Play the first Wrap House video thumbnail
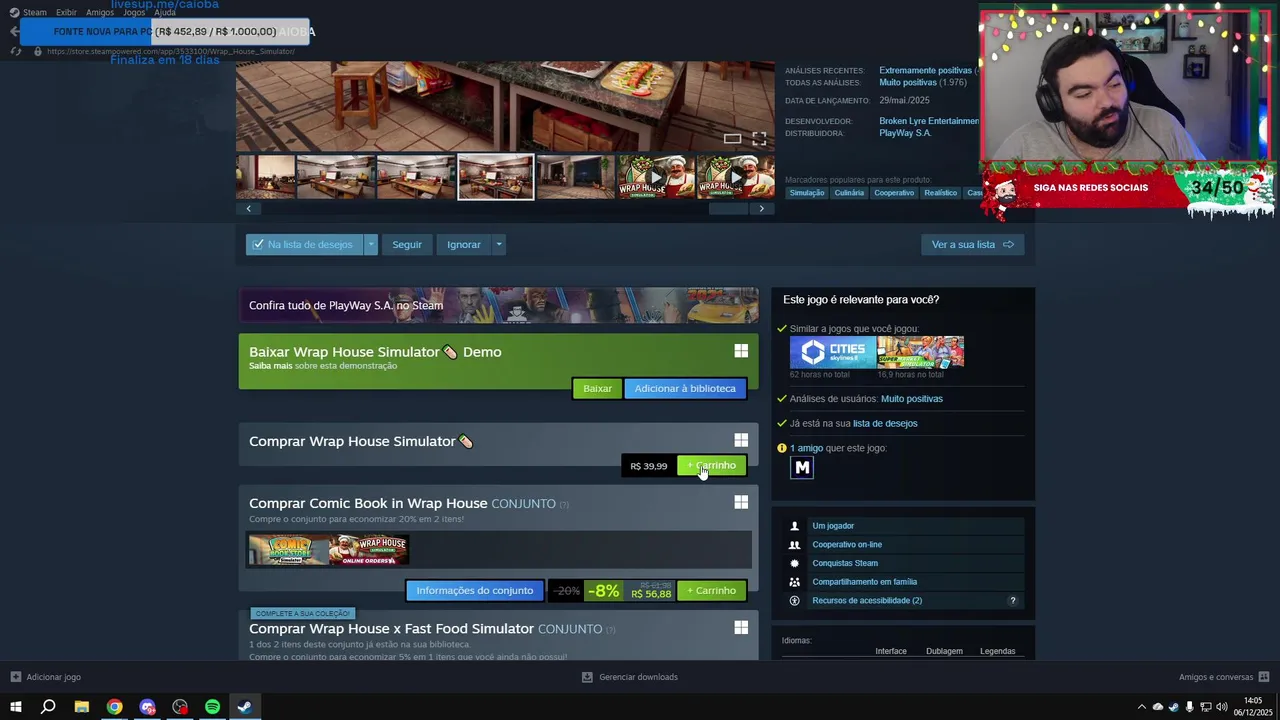This screenshot has height=720, width=1280. pos(655,177)
